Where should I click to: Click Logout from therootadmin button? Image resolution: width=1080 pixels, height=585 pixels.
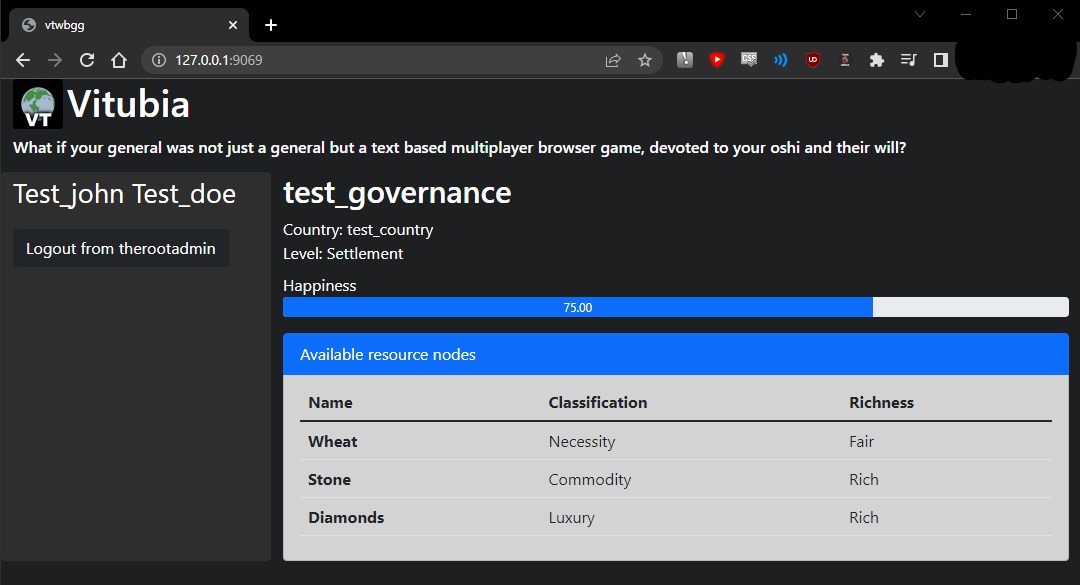121,248
